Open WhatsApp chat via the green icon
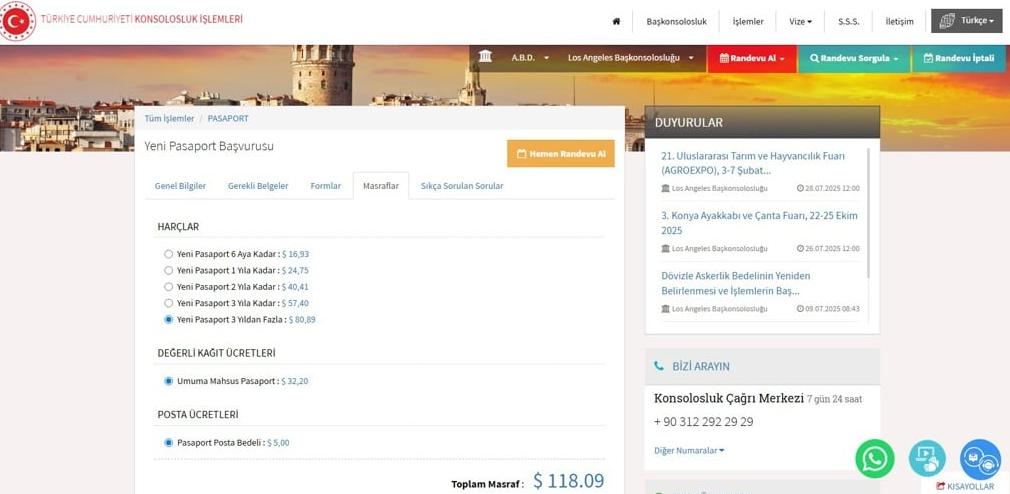Screen dimensions: 1010x494 pos(874,458)
